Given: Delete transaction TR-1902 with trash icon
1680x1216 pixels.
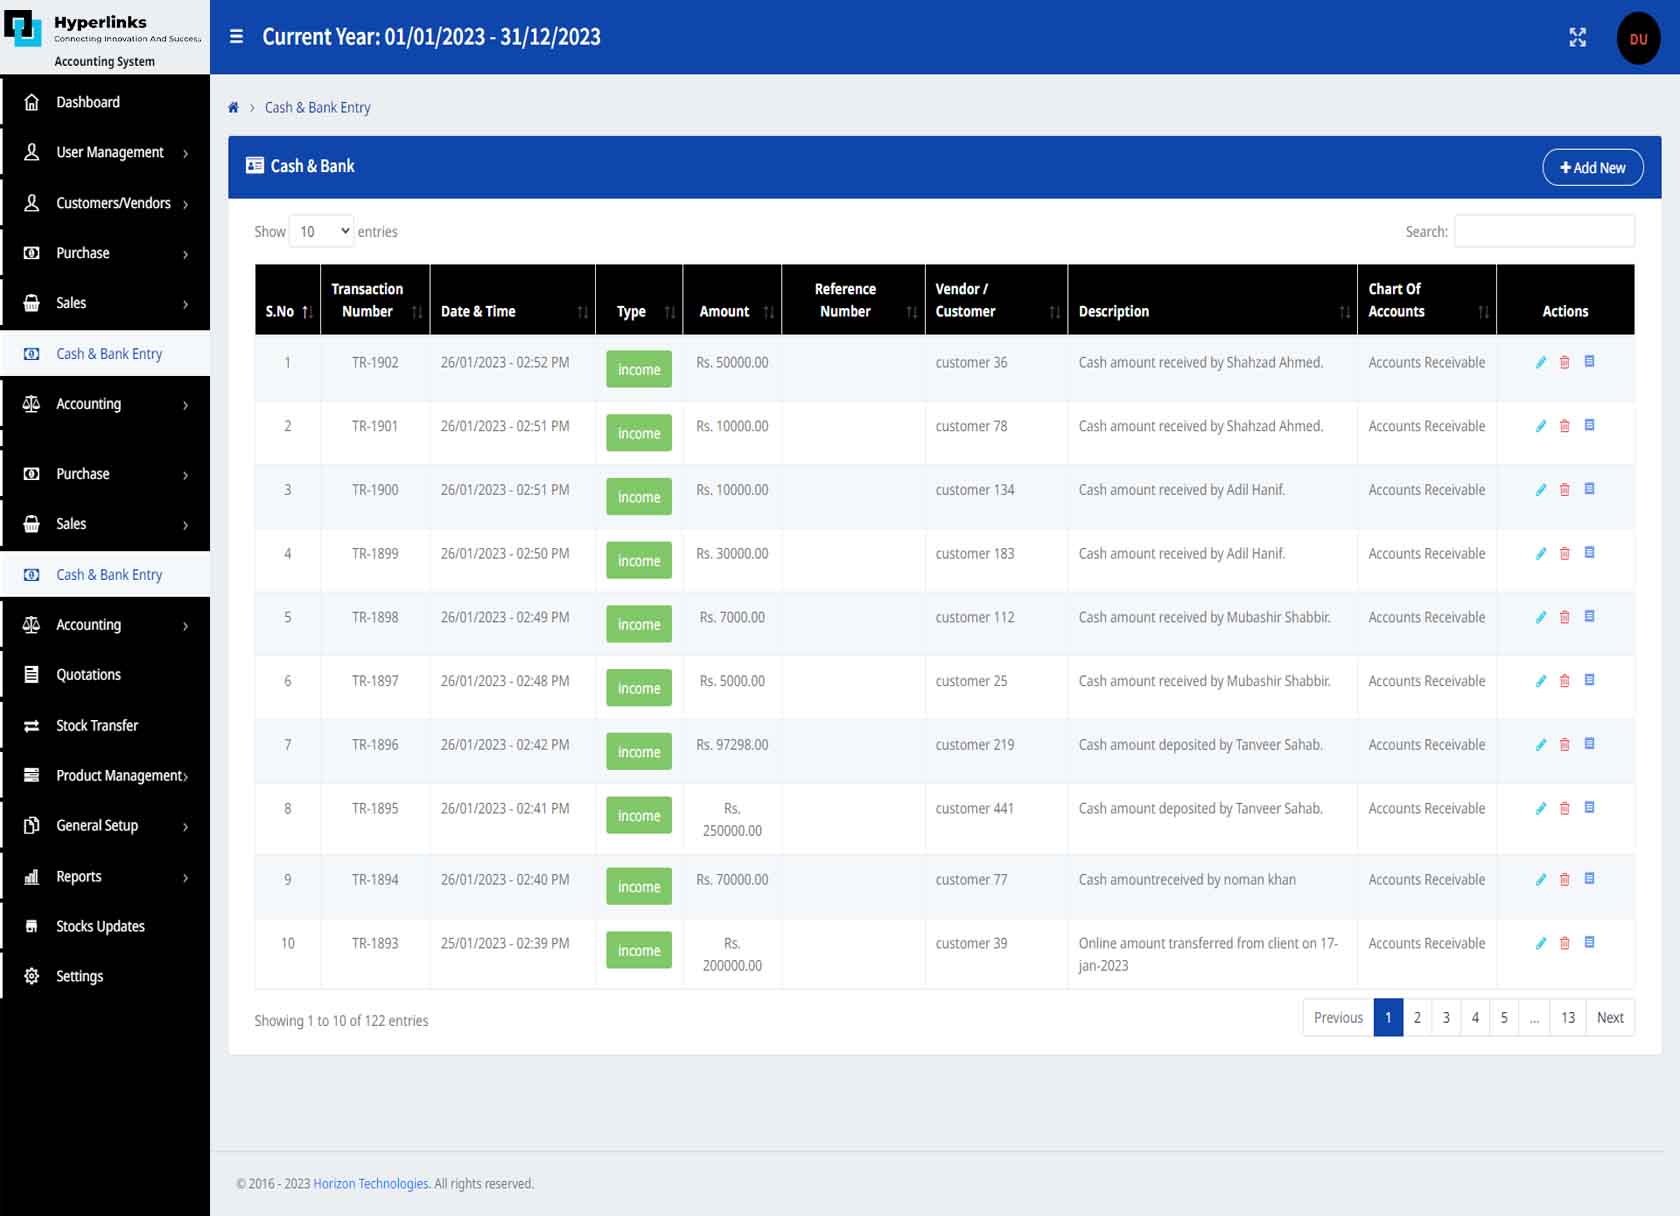Looking at the screenshot, I should [1565, 362].
